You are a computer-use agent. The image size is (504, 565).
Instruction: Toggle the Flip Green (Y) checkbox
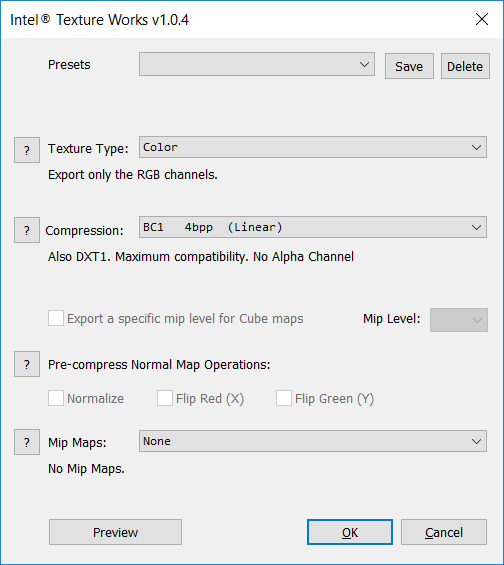coord(284,398)
